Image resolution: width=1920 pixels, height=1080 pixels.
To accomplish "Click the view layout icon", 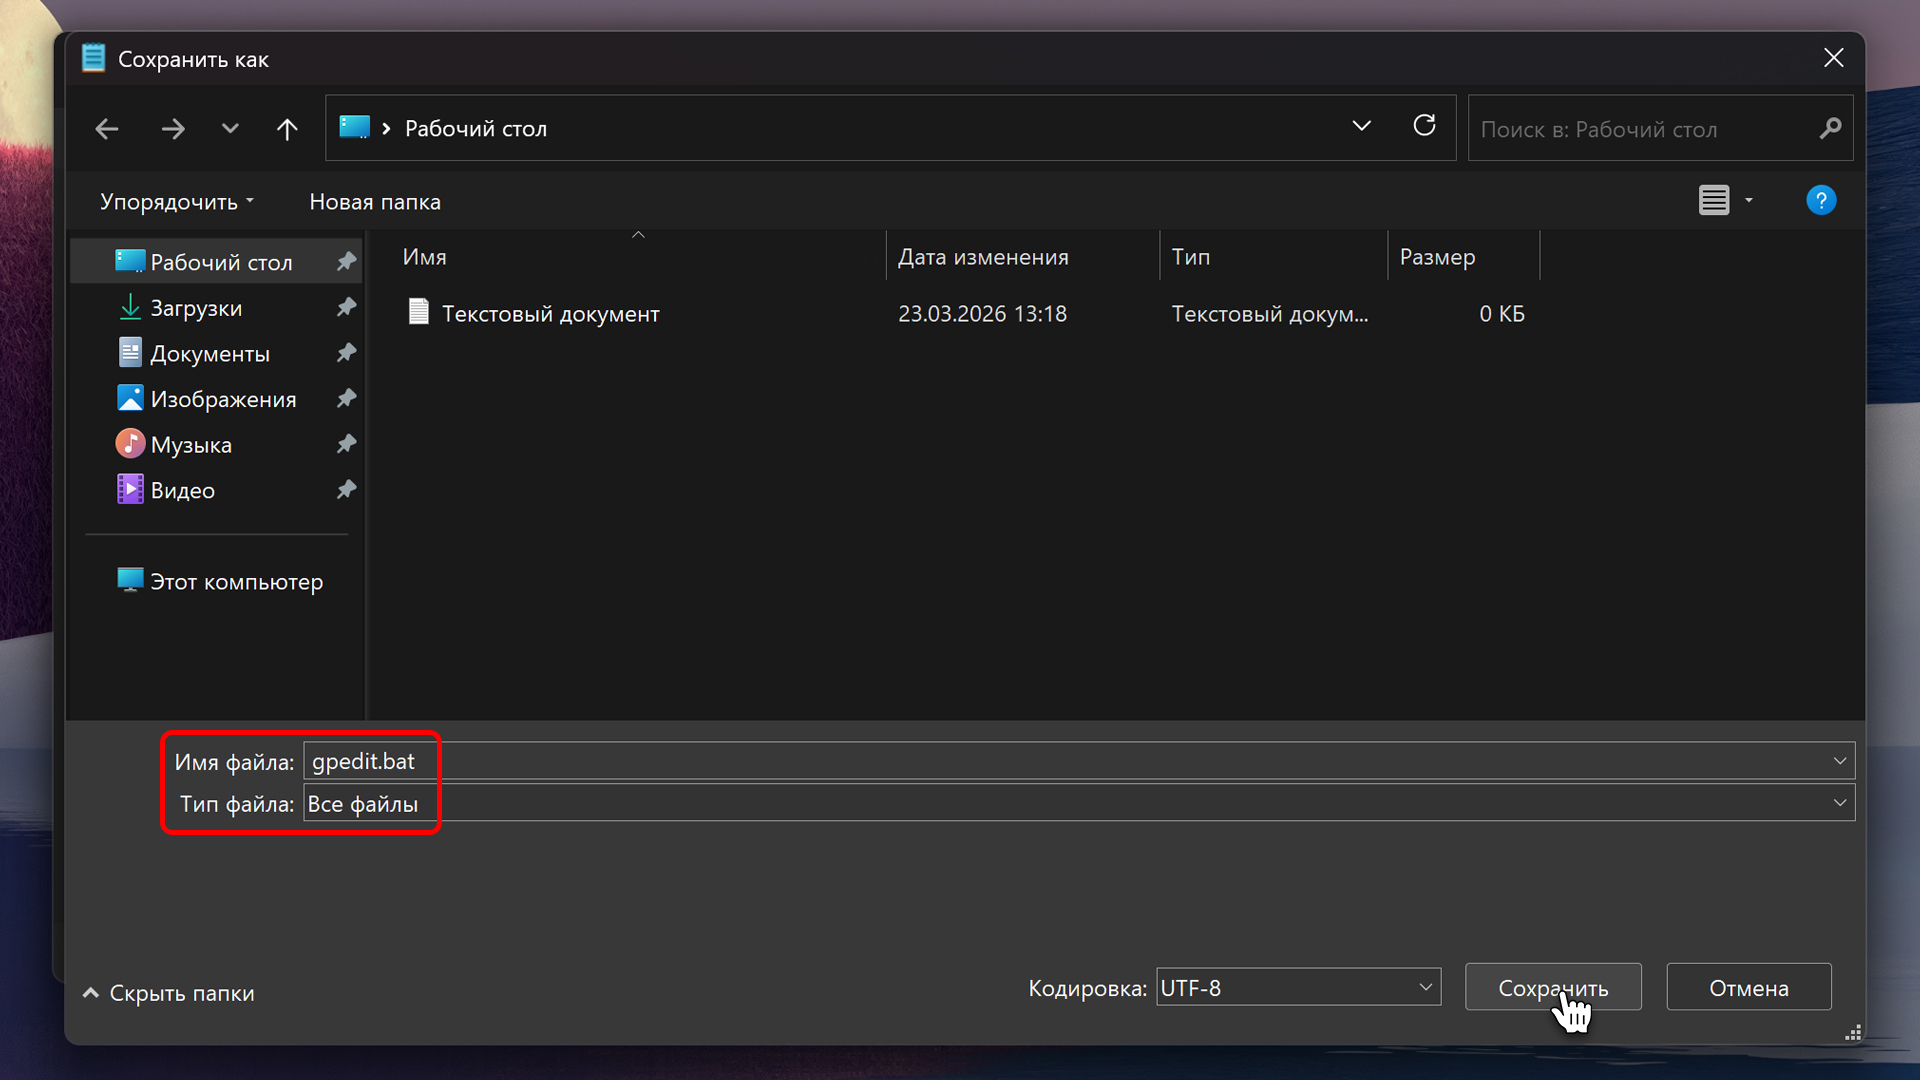I will tap(1714, 201).
